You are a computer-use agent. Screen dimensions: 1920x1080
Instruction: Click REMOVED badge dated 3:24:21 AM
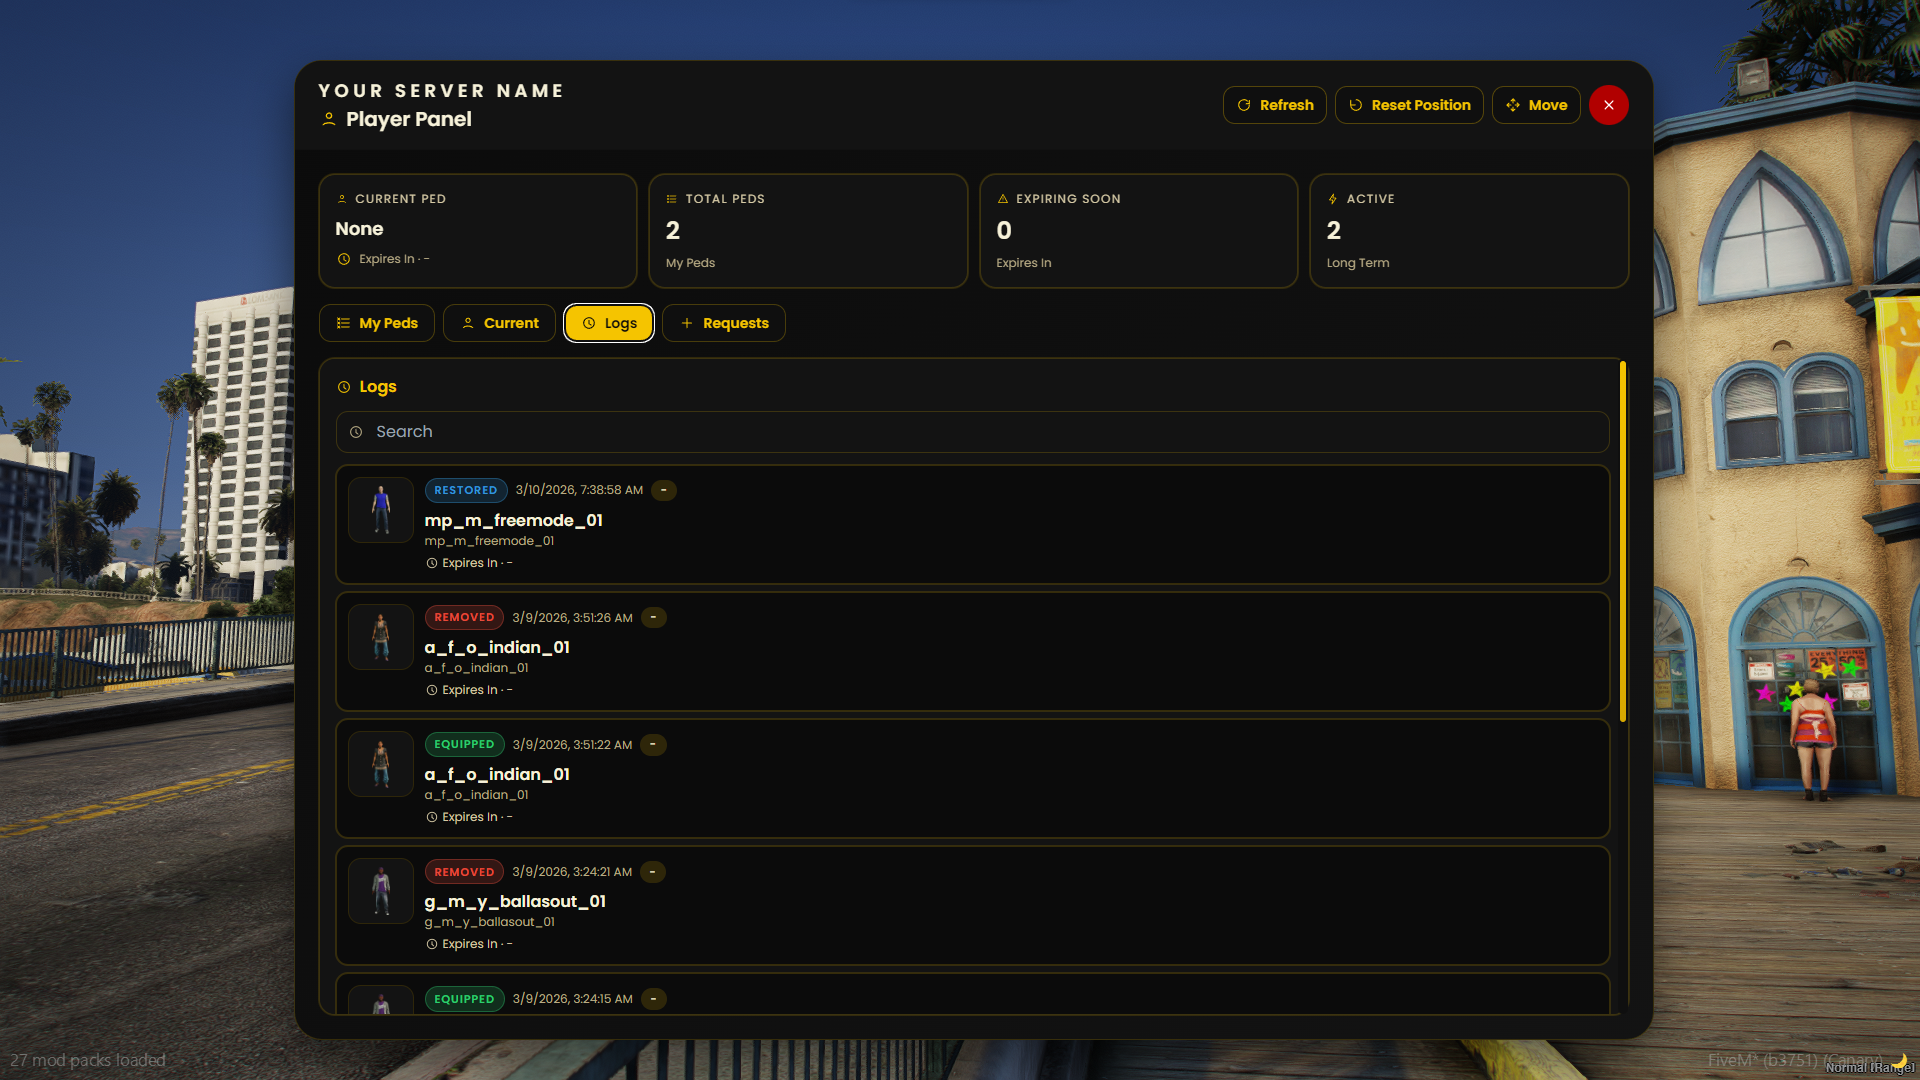point(464,871)
